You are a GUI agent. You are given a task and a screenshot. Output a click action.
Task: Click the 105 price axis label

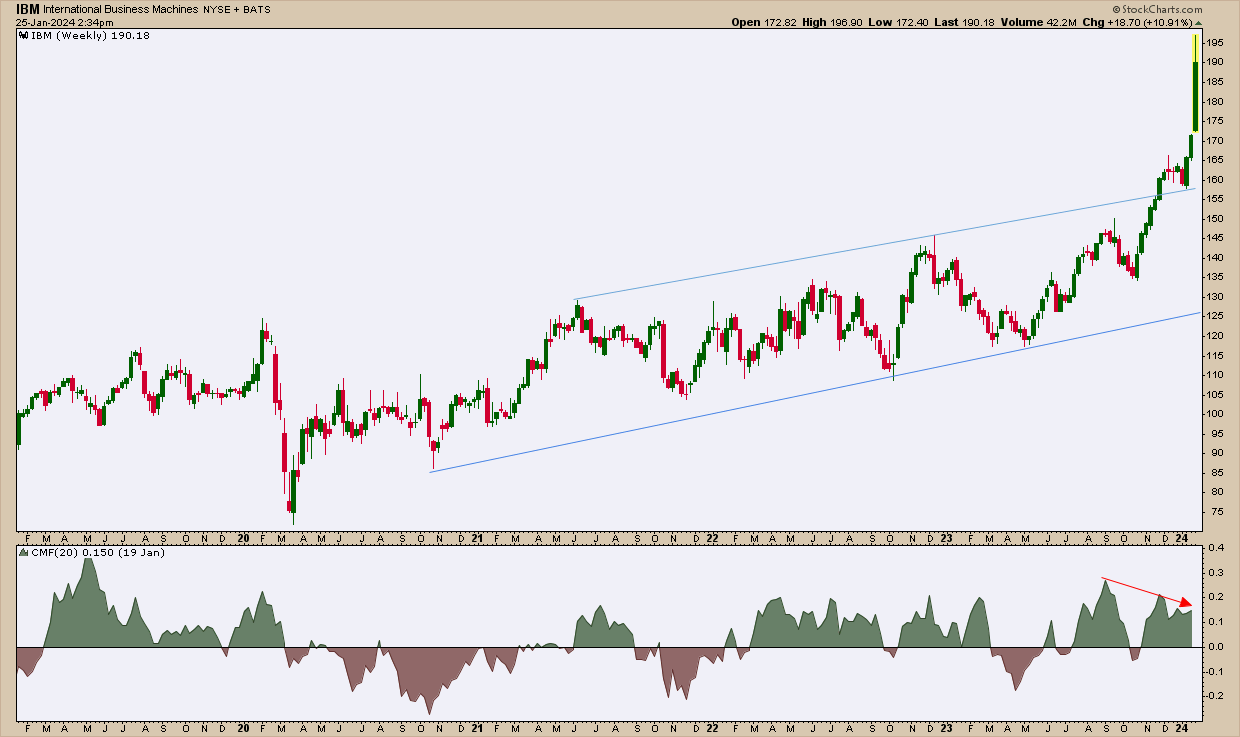click(x=1214, y=394)
